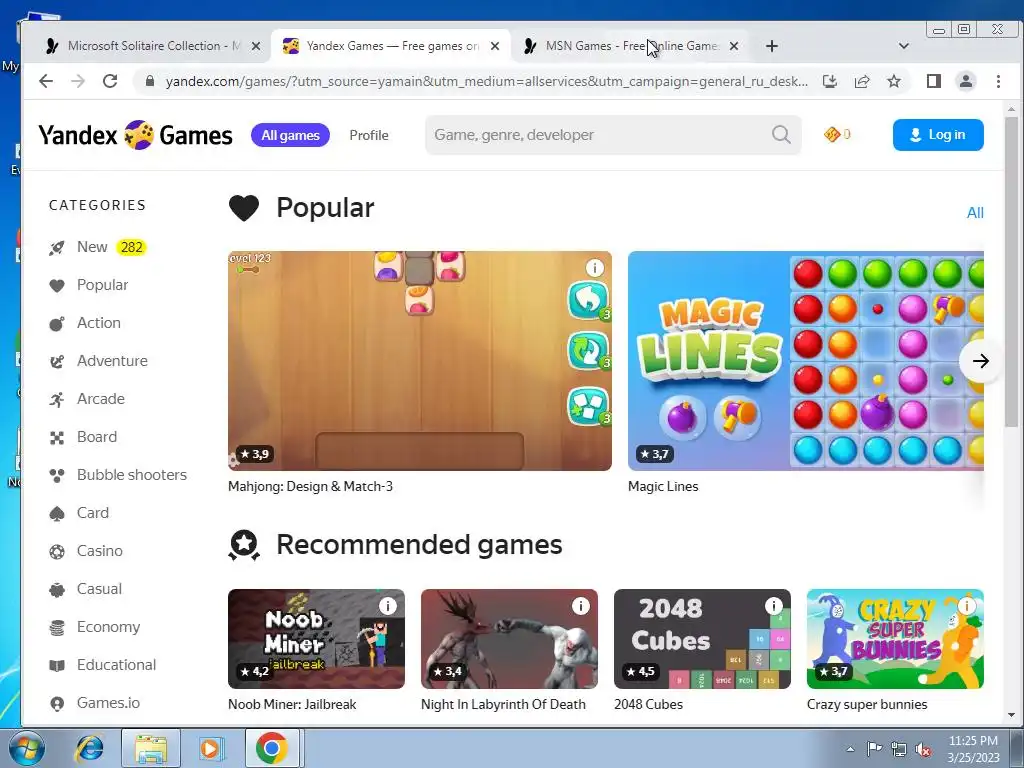
Task: Open Windows Media Player from taskbar
Action: 210,748
